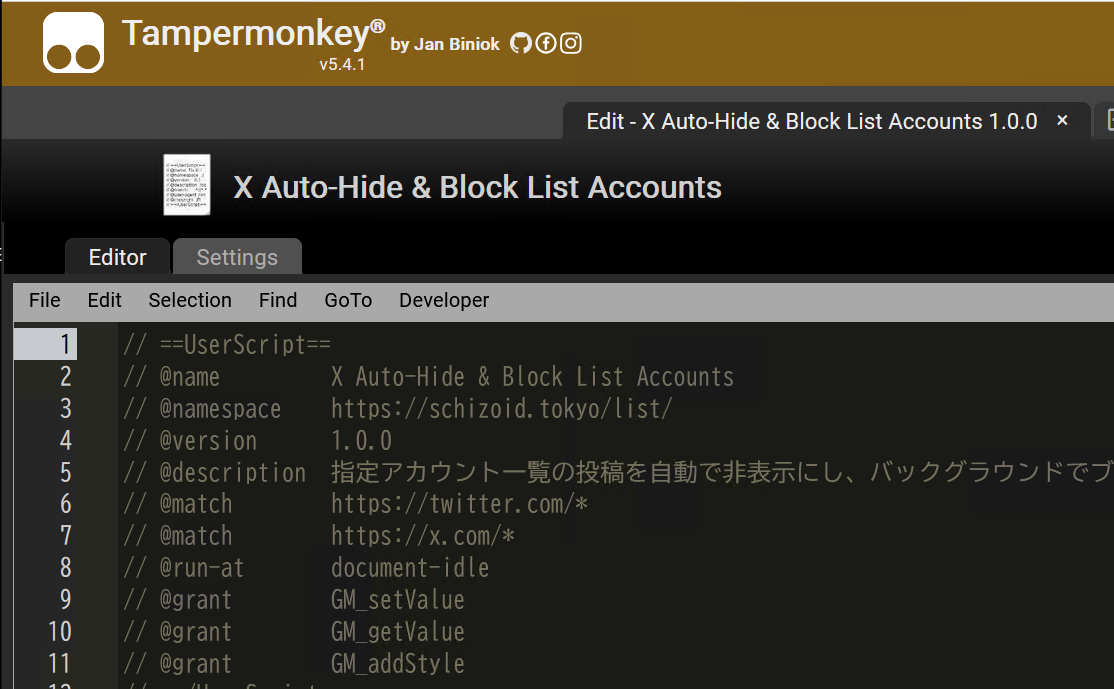
Task: Open the Edit menu
Action: [x=104, y=300]
